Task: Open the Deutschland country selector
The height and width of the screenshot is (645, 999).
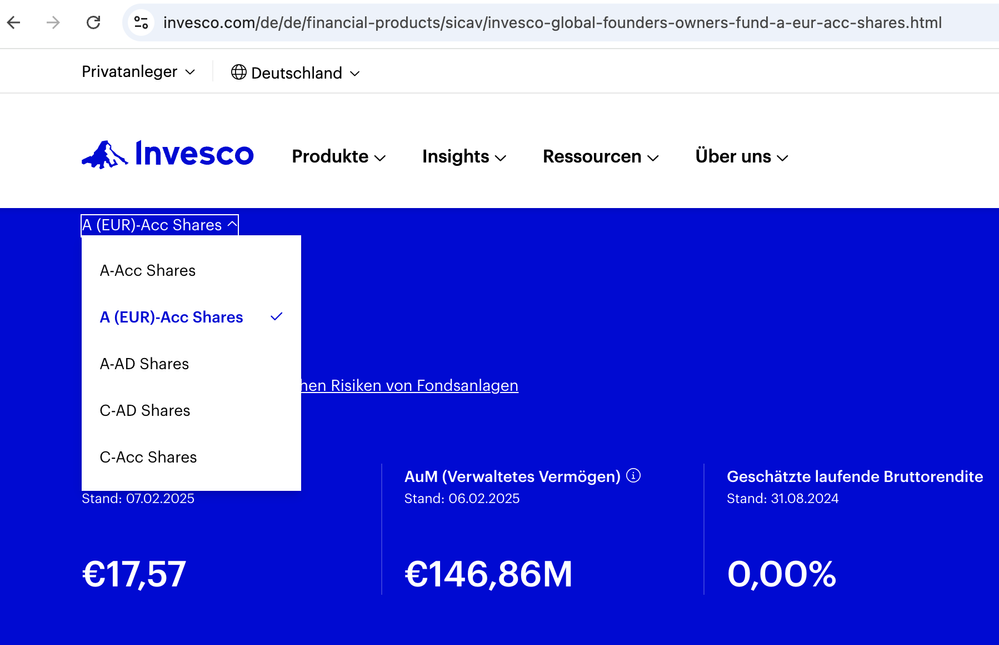Action: tap(296, 73)
